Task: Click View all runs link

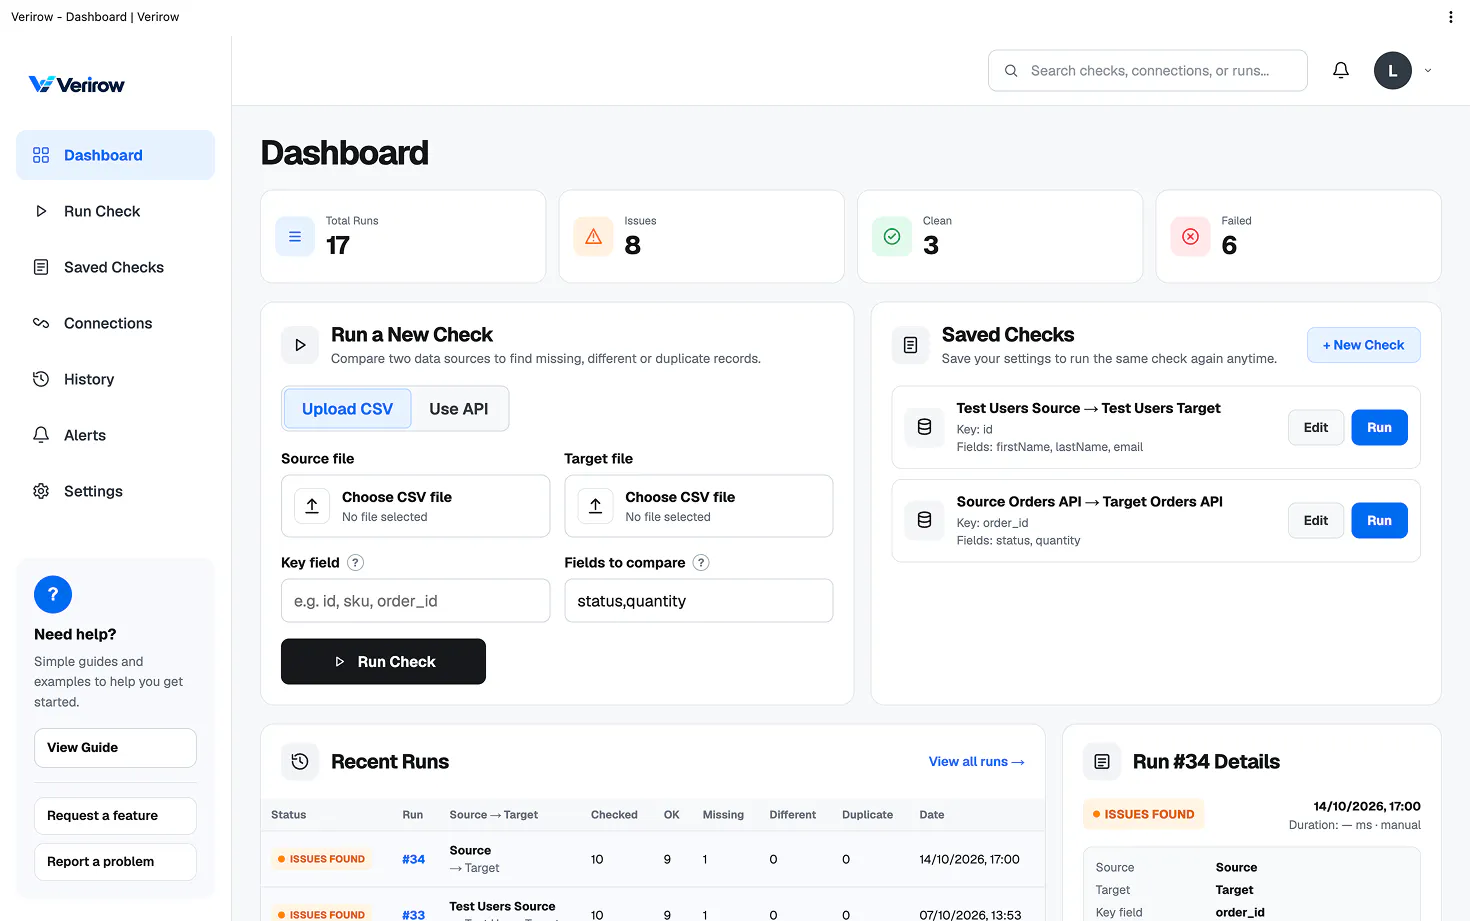Action: click(976, 762)
